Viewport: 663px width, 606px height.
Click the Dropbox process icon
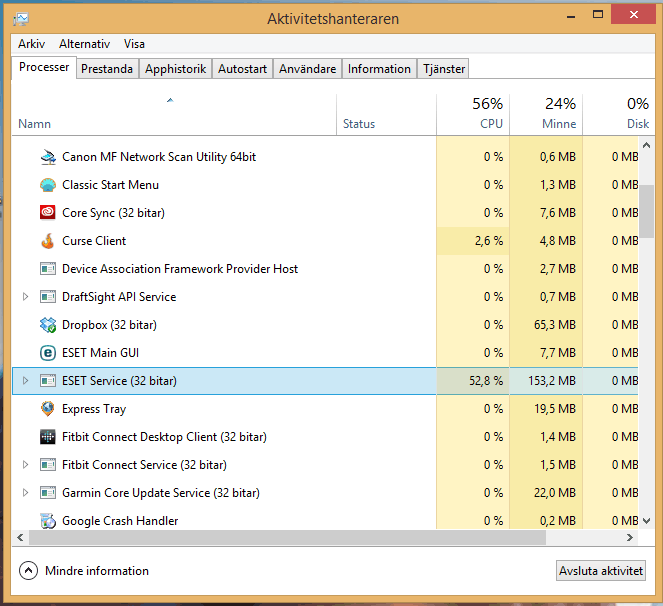click(48, 325)
